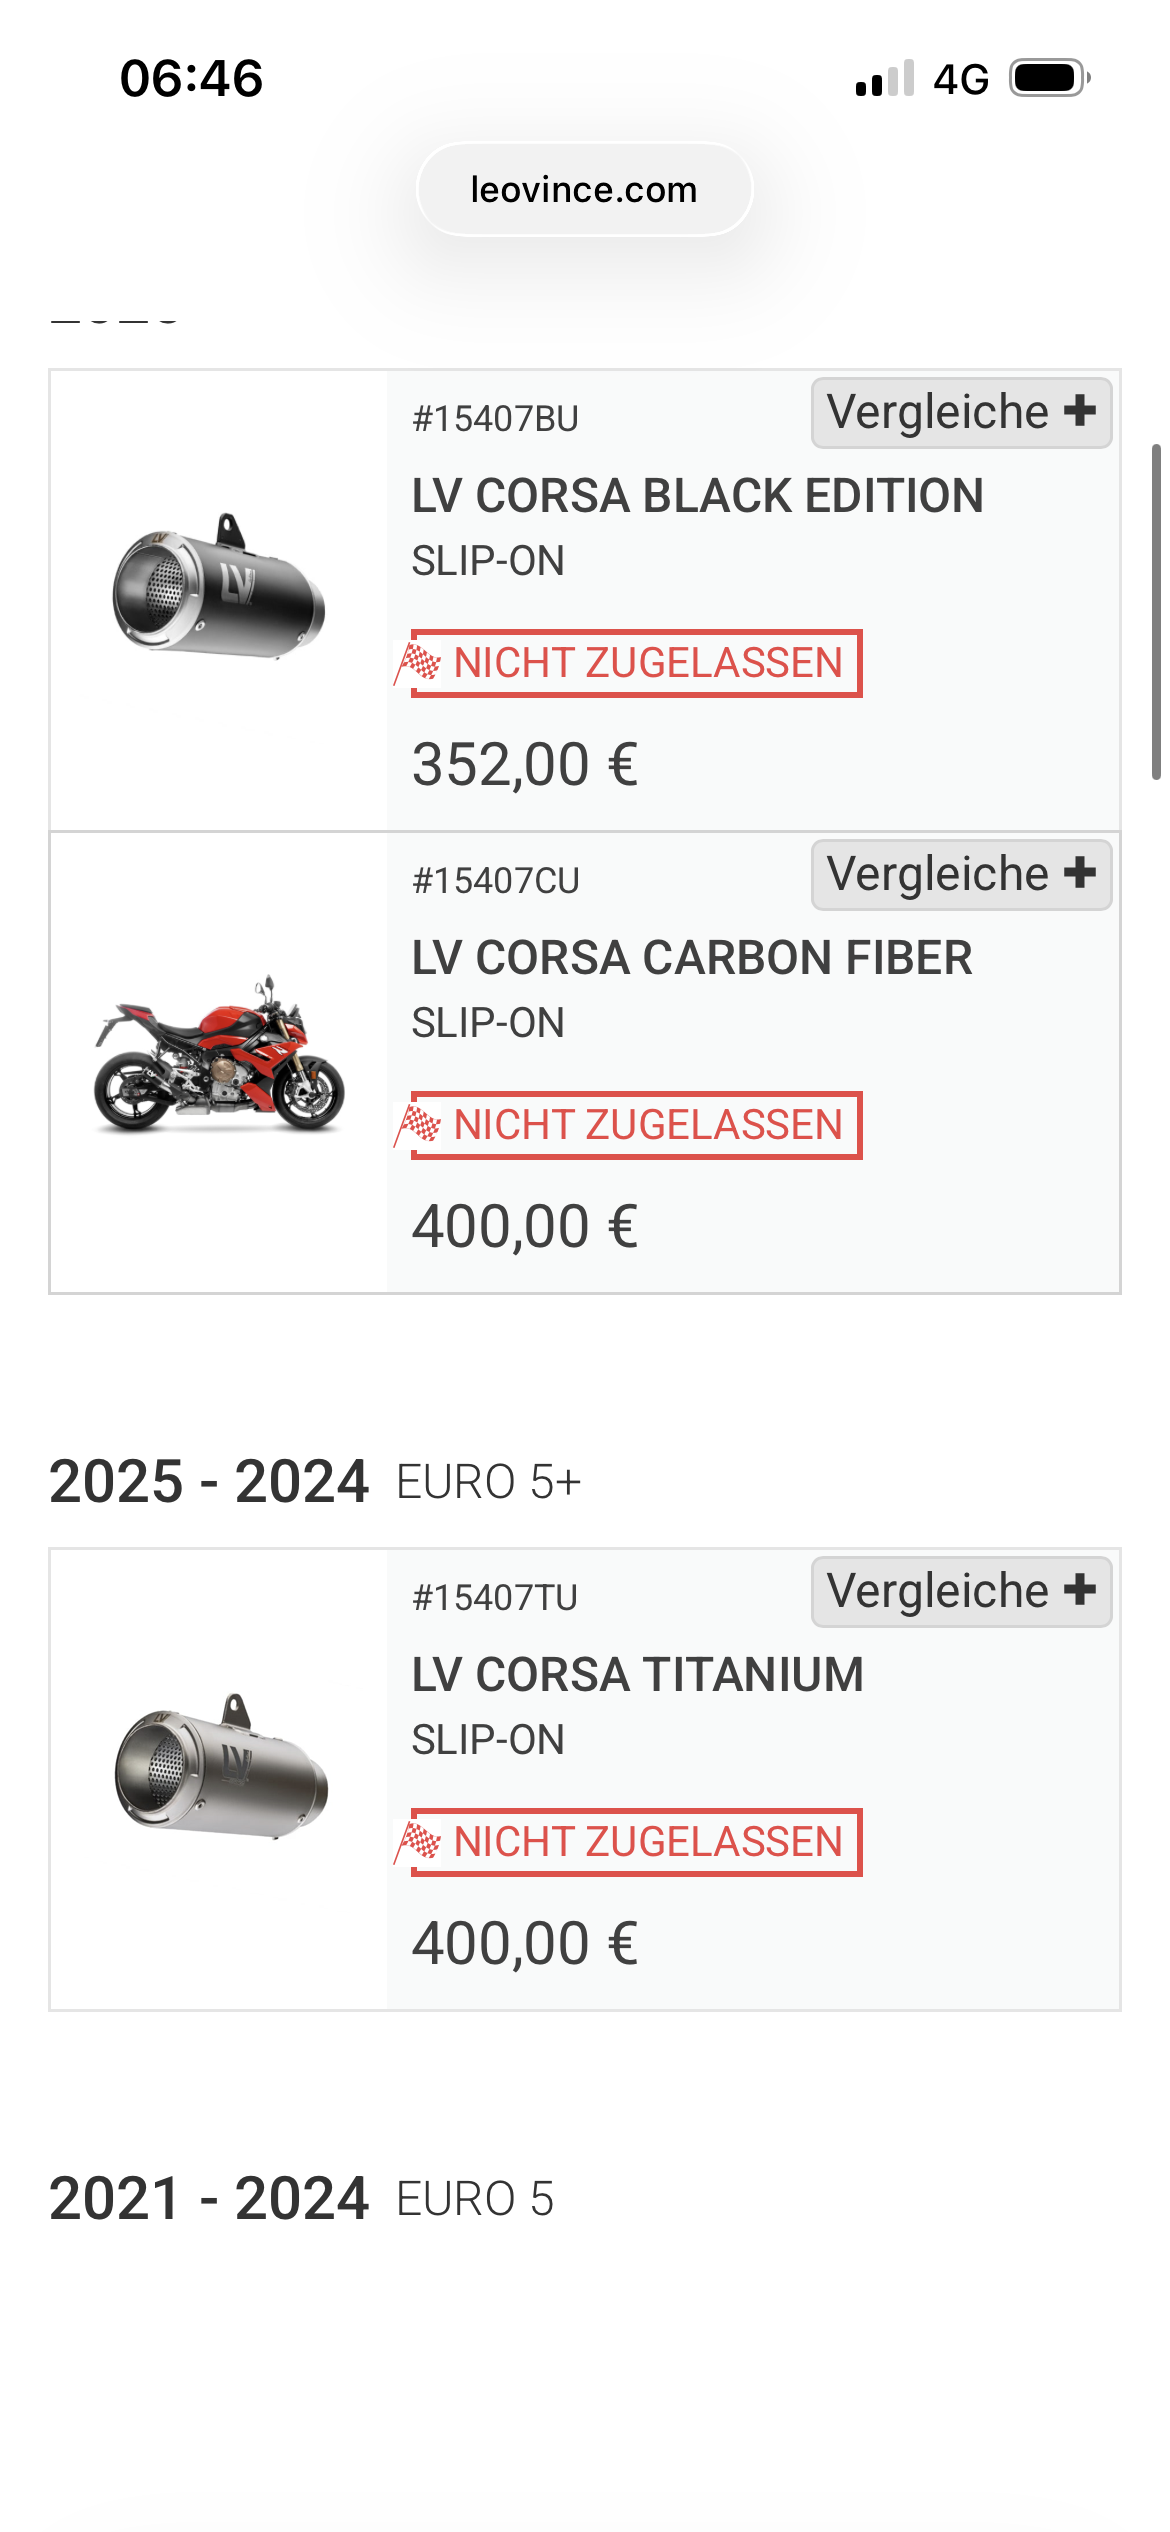The width and height of the screenshot is (1170, 2532).
Task: Tap checkered flag icon on Black Edition
Action: 420,663
